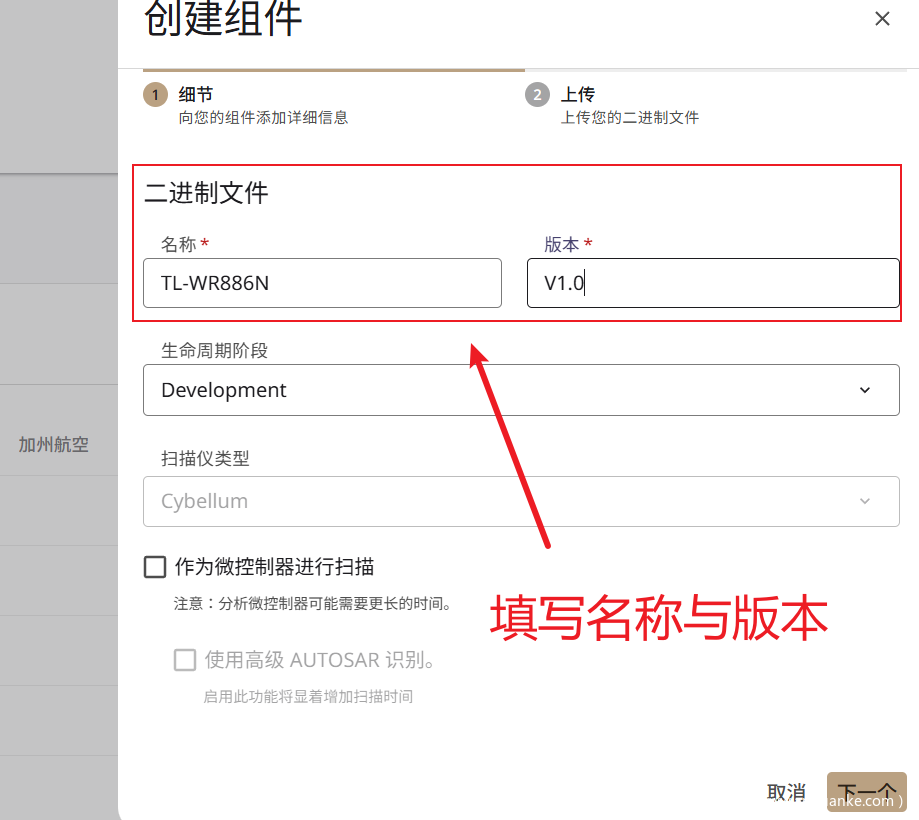919x820 pixels.
Task: Click the chevron arrow in the Cybellum dropdown
Action: [865, 501]
